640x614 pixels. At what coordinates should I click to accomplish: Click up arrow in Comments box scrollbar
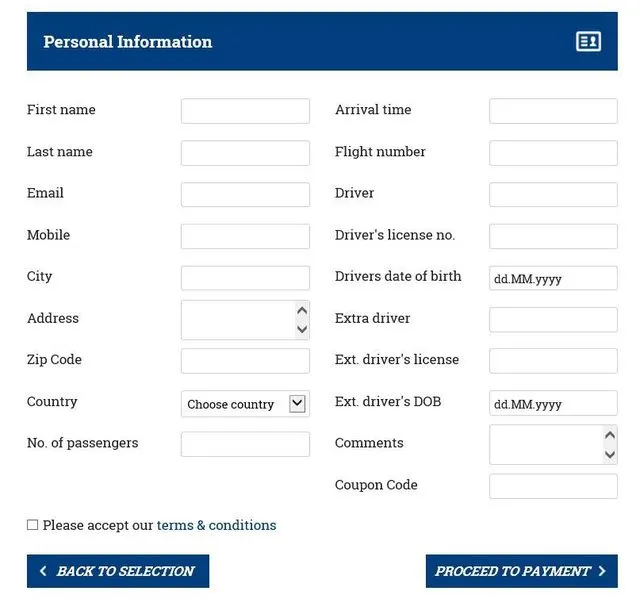tap(610, 436)
